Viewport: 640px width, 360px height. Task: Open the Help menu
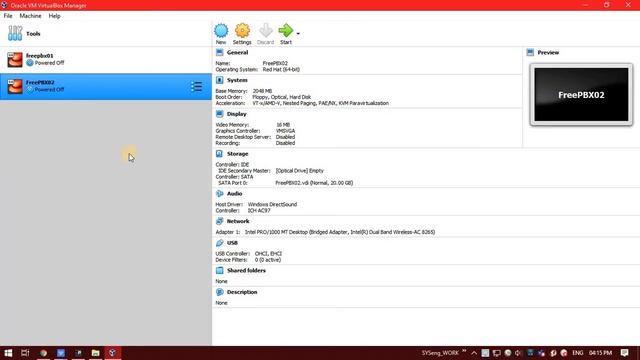tap(54, 16)
